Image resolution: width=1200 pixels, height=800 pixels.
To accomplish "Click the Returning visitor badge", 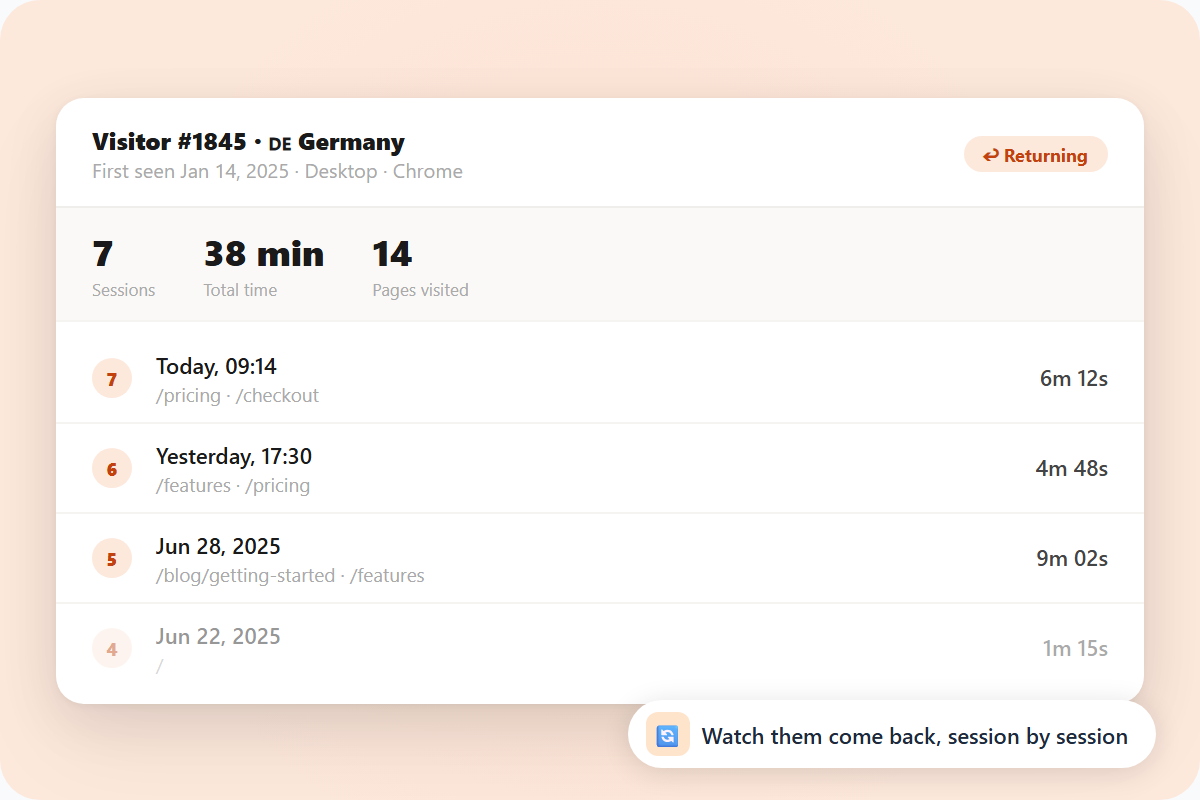I will [1035, 155].
